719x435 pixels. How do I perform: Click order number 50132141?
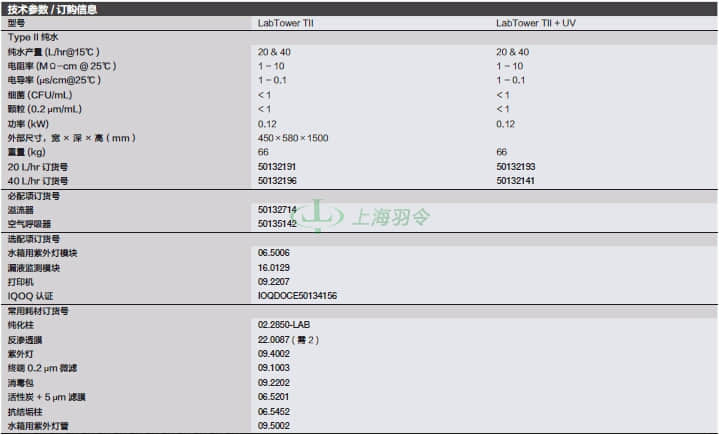pos(515,181)
